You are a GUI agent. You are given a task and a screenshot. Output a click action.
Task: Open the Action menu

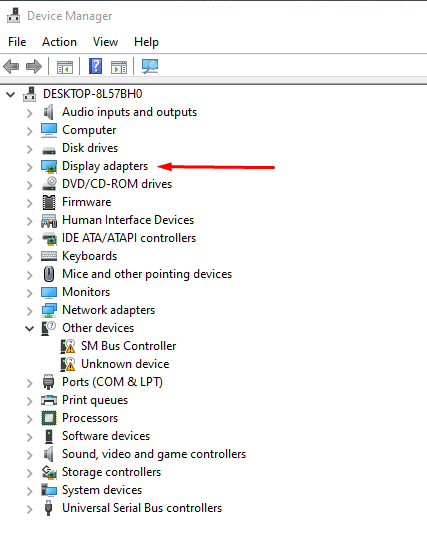pos(59,42)
